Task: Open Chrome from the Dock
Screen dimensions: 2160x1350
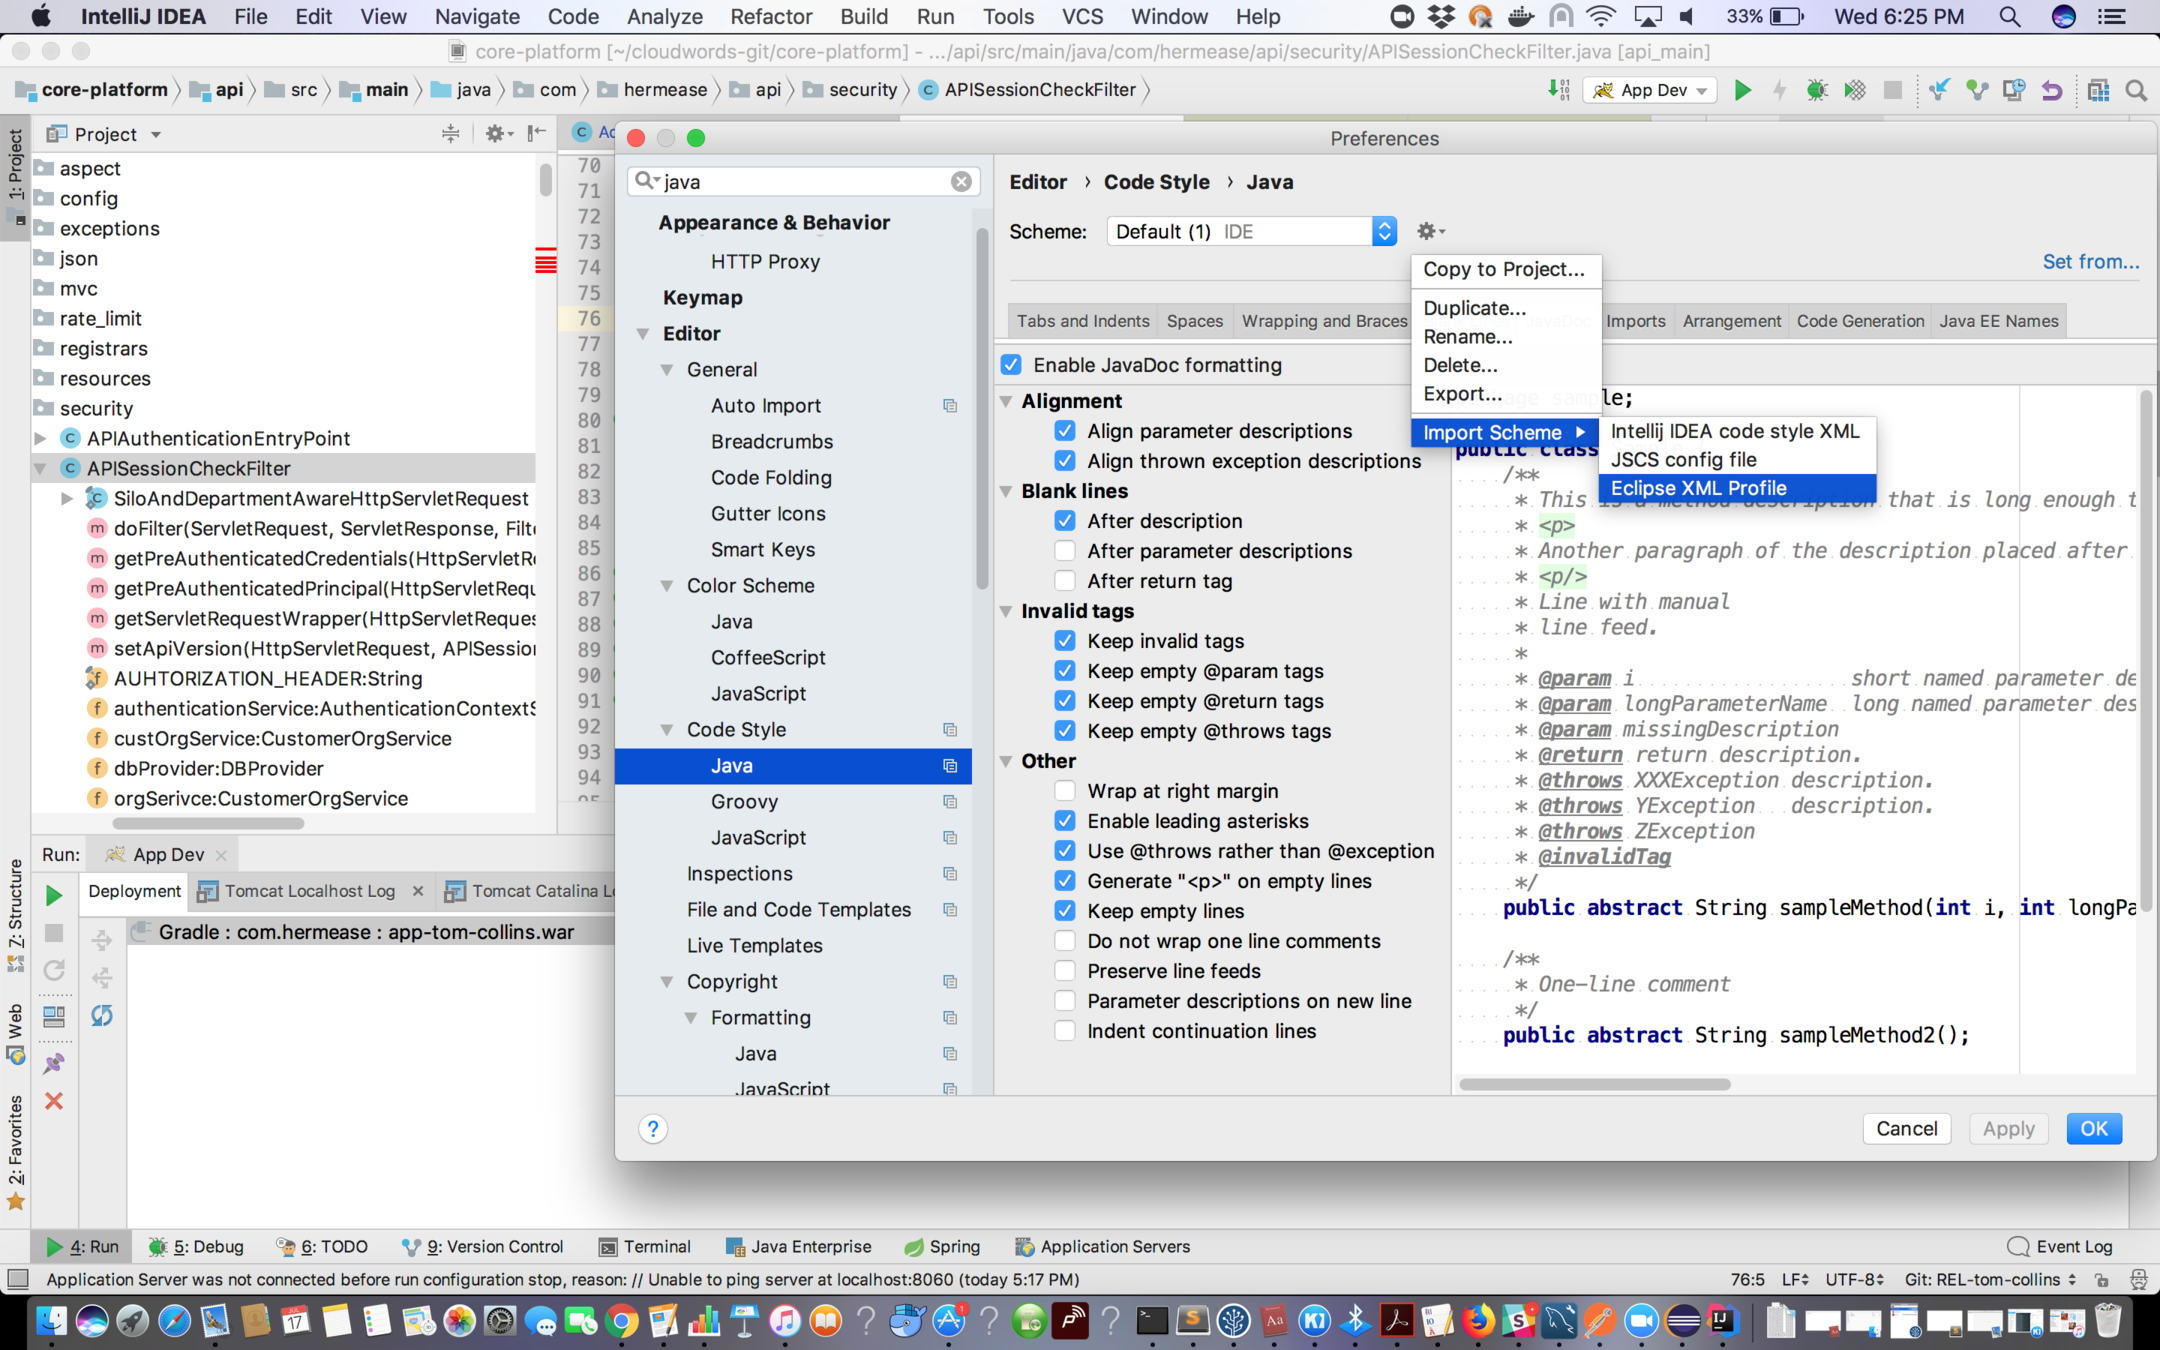Action: [621, 1321]
